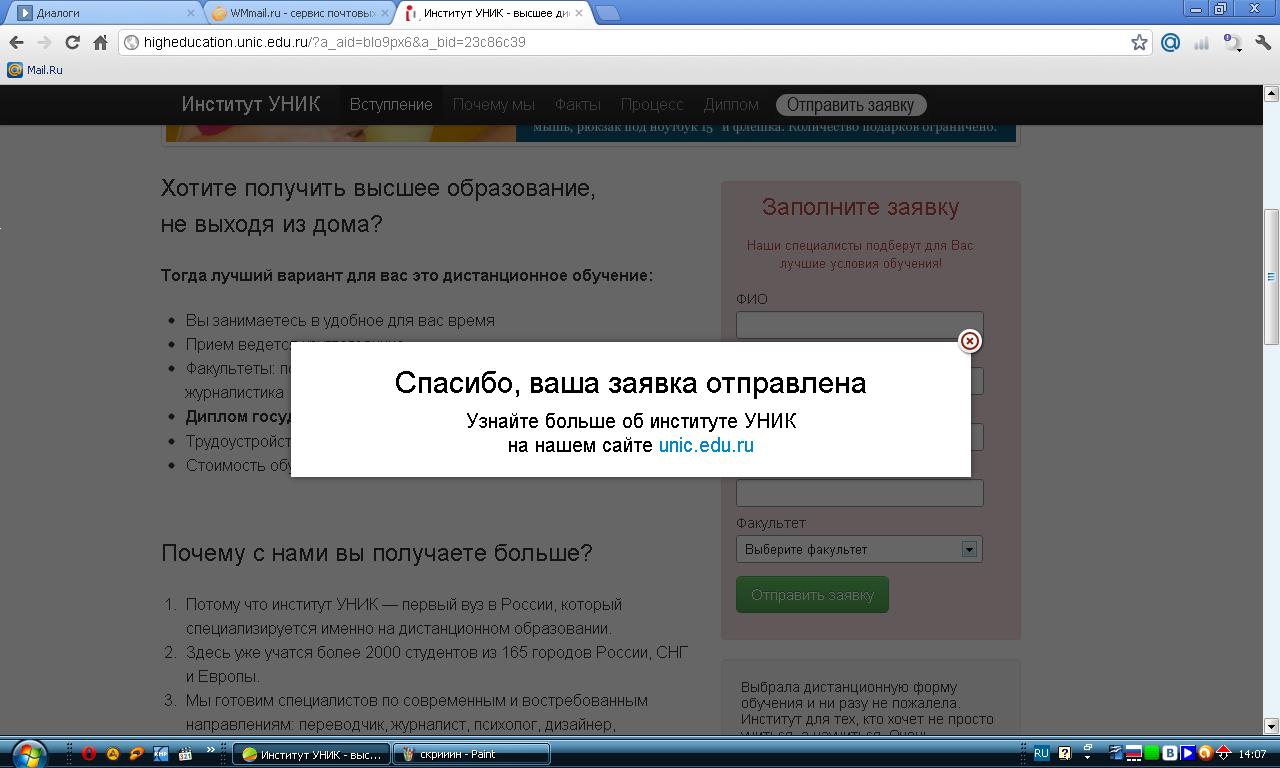Open the Mail.Ru @ extension
This screenshot has width=1280, height=768.
(x=1170, y=42)
